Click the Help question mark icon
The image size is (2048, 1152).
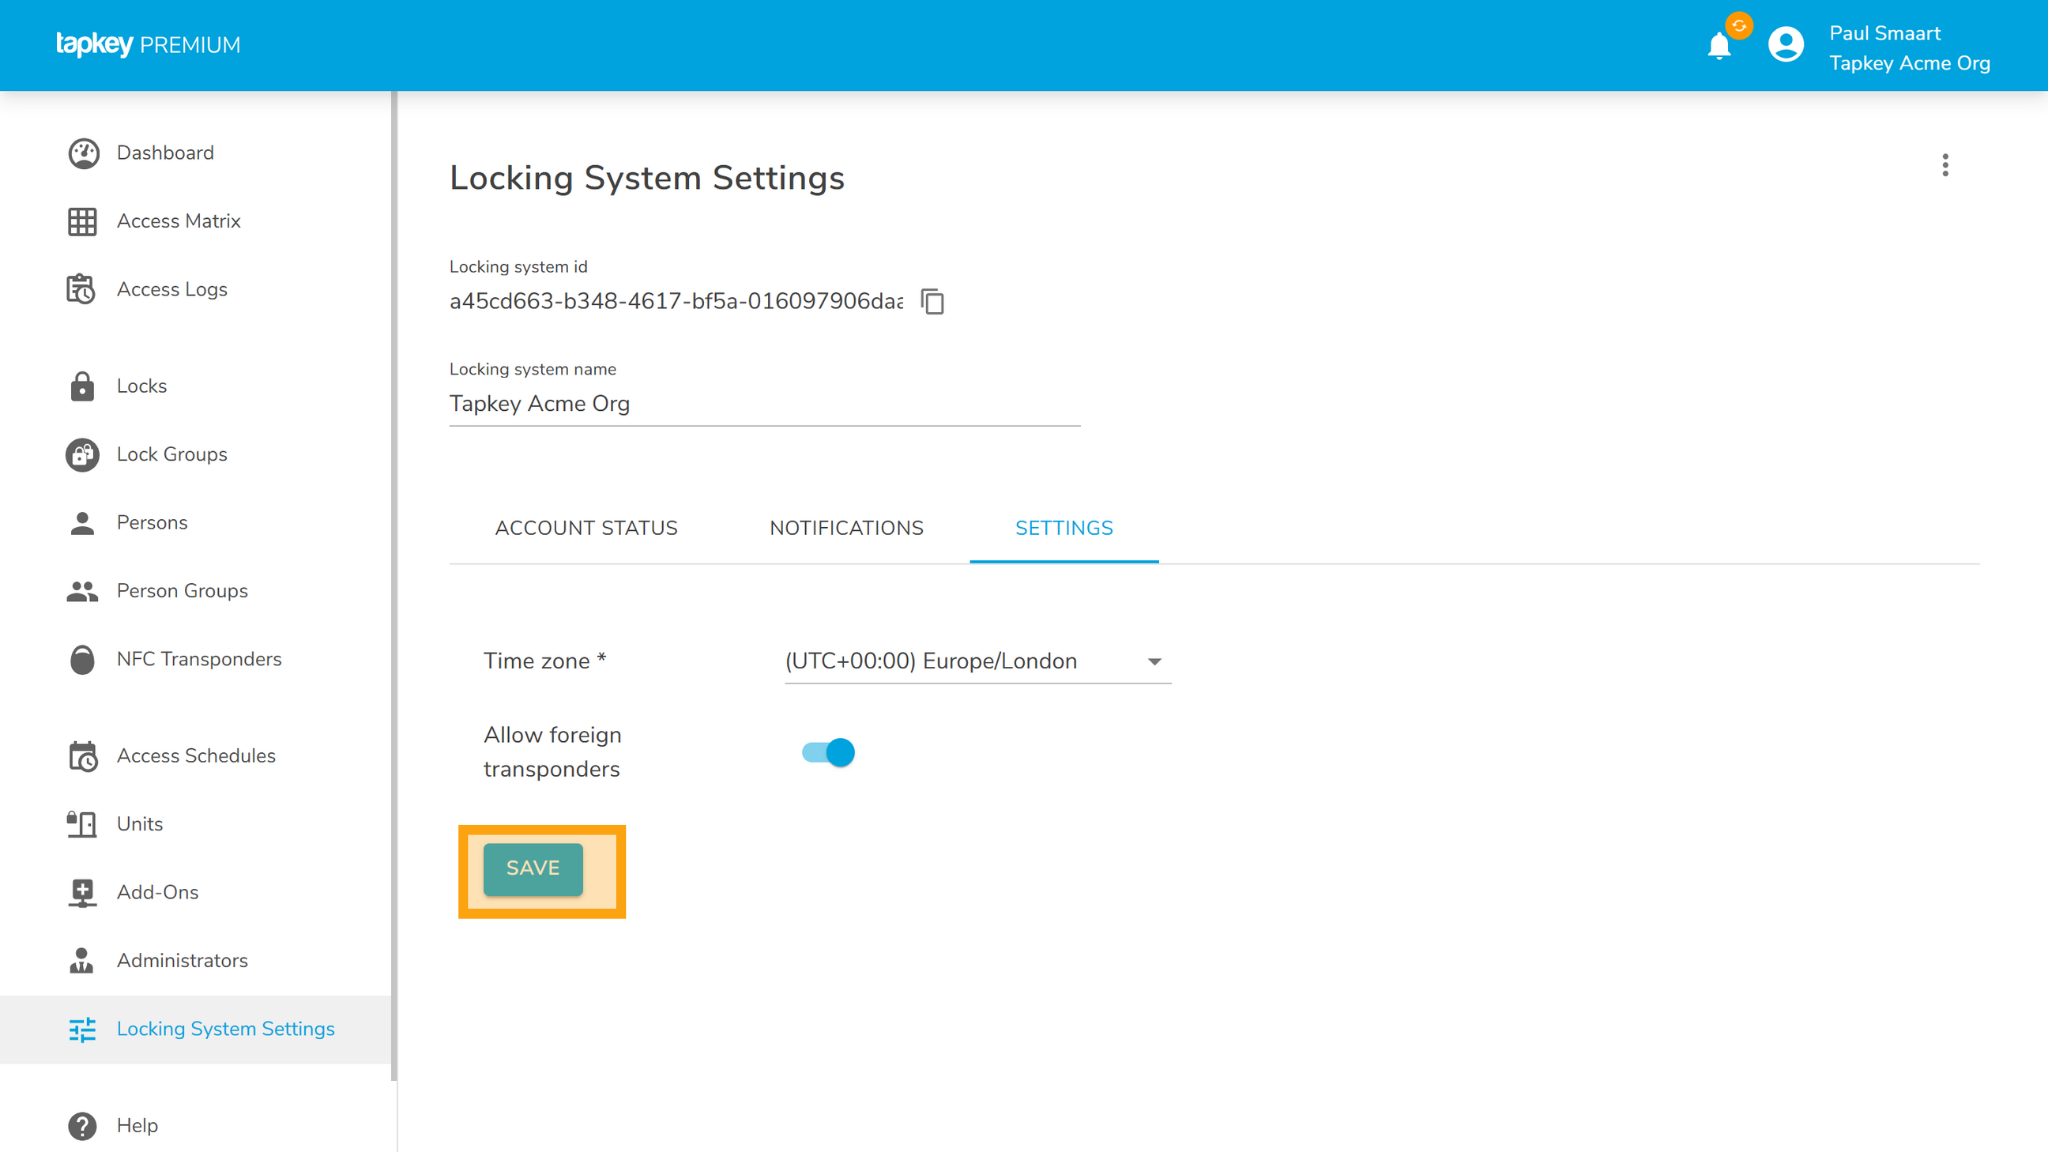coord(82,1126)
